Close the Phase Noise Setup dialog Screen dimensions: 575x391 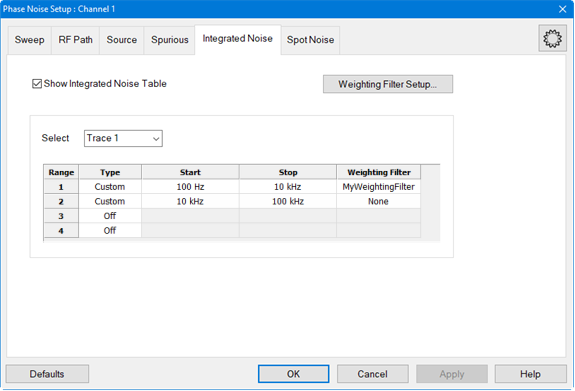[x=563, y=9]
